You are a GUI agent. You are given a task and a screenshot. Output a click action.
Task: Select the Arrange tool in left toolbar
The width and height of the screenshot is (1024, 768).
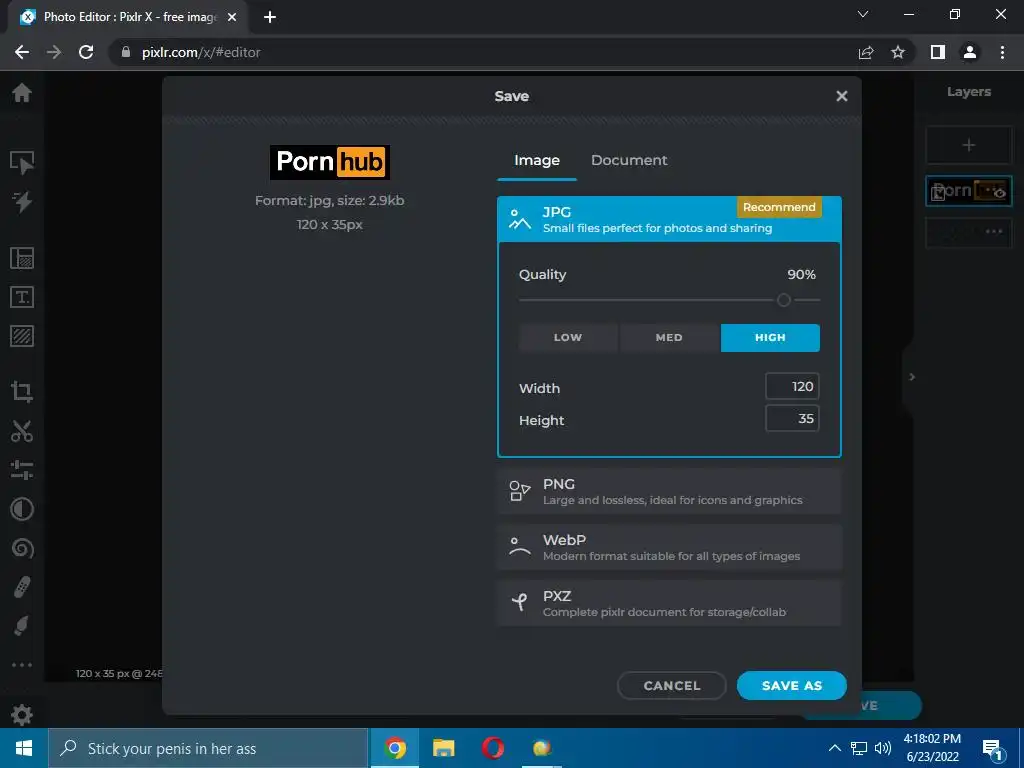point(22,163)
